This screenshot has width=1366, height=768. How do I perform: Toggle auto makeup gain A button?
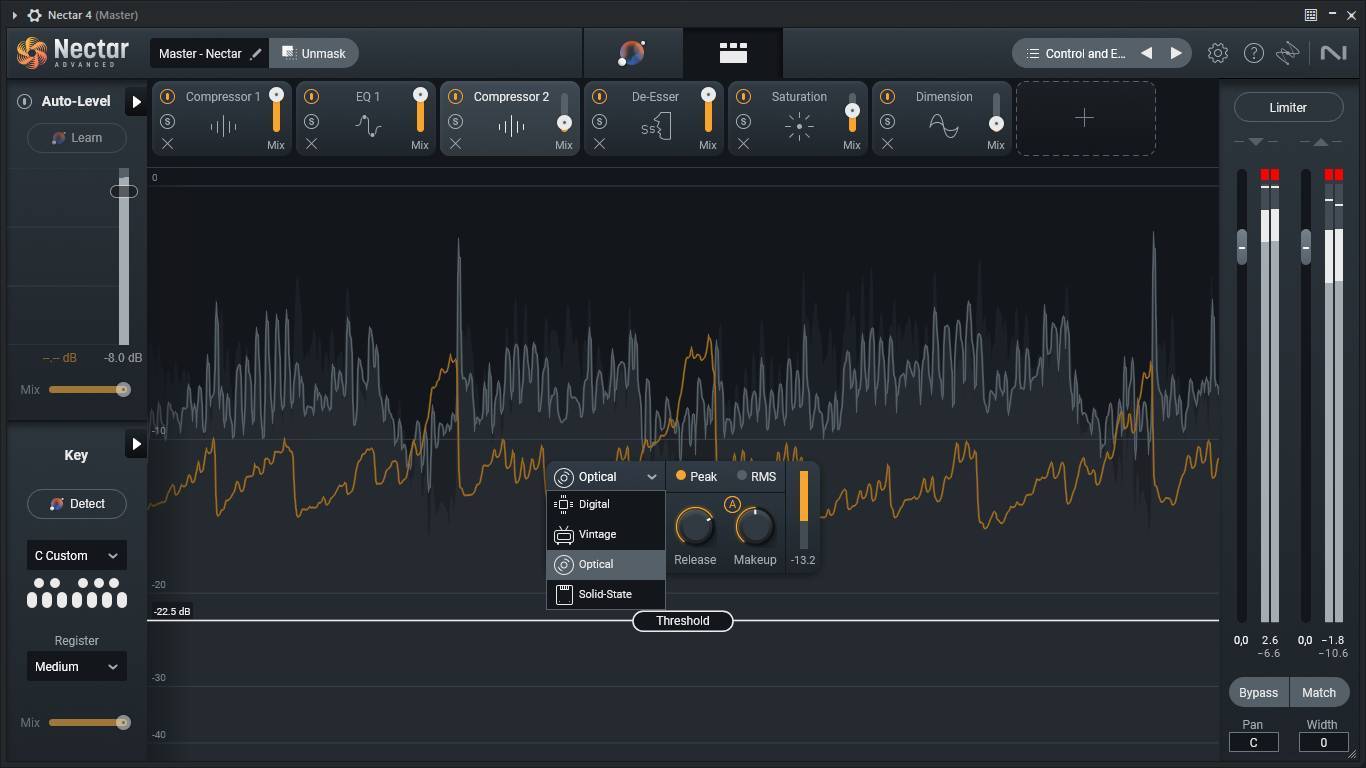(x=732, y=505)
